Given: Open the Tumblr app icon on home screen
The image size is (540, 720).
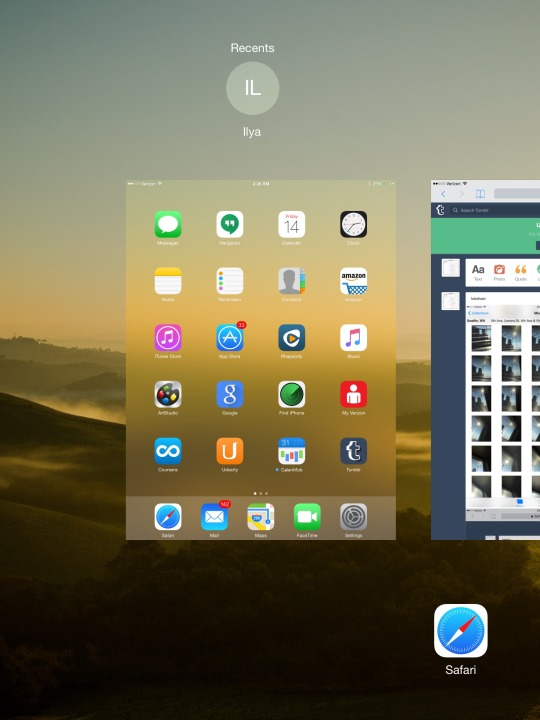Looking at the screenshot, I should (x=354, y=451).
